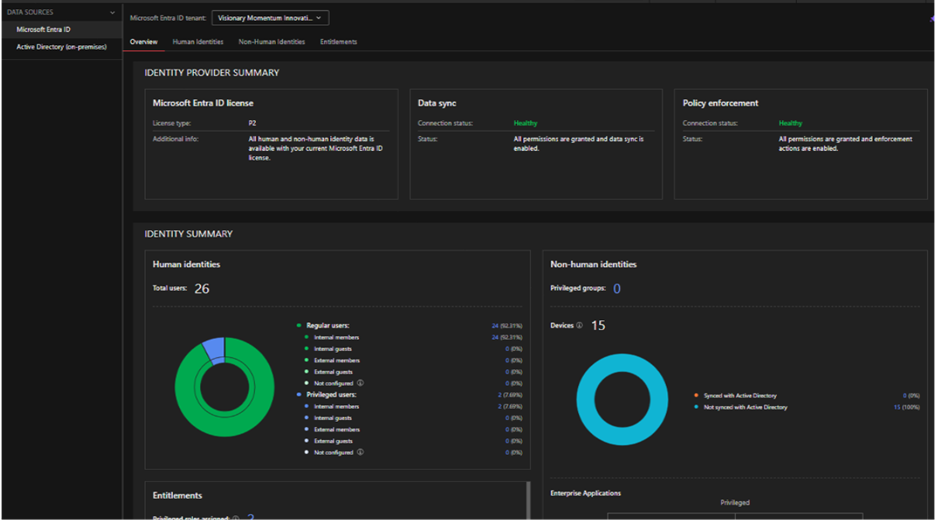
Task: Switch to the Non-Human Identities tab
Action: coord(271,42)
